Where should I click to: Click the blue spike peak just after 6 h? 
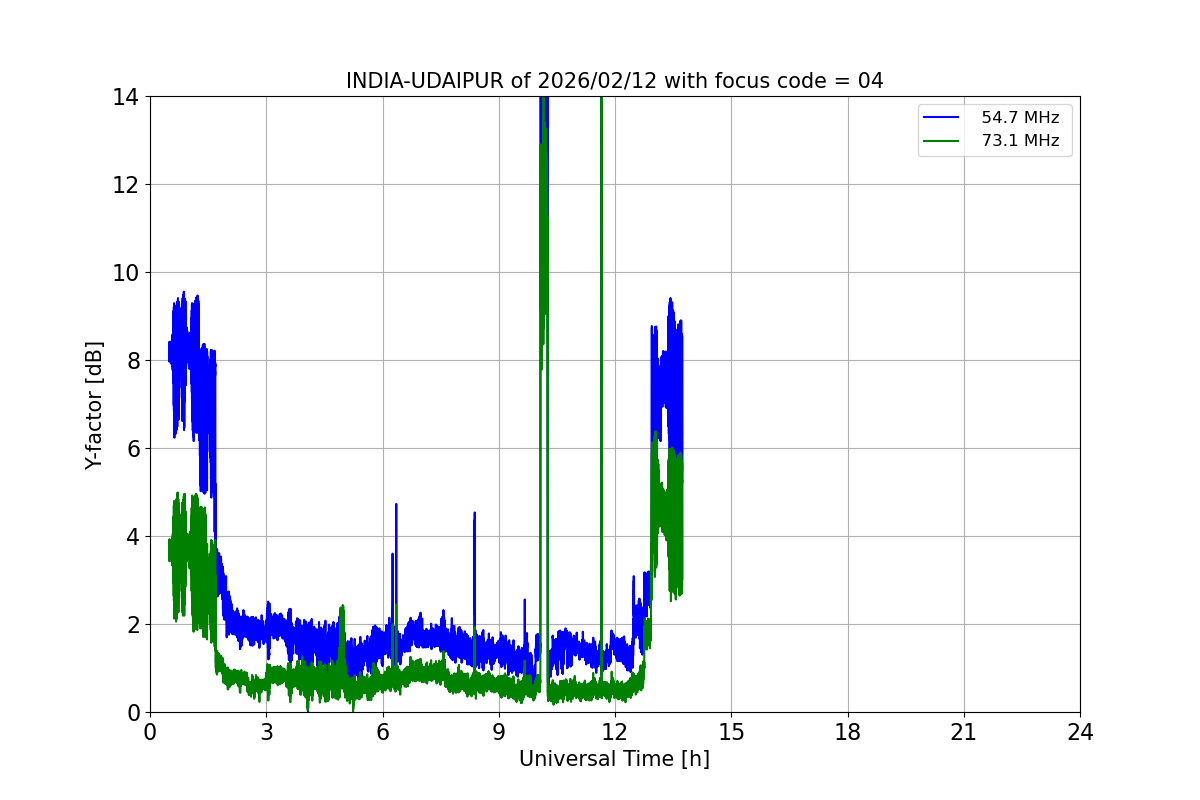[x=396, y=505]
